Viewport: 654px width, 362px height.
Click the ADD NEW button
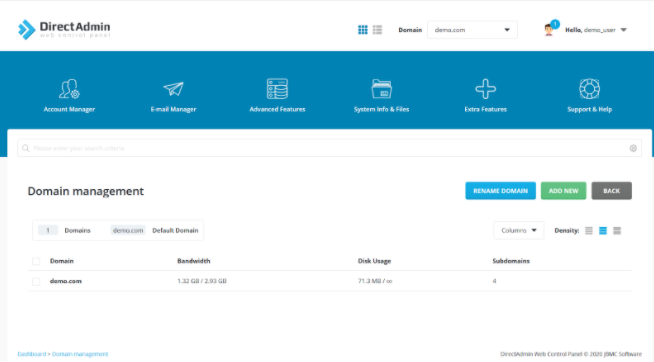pyautogui.click(x=563, y=191)
